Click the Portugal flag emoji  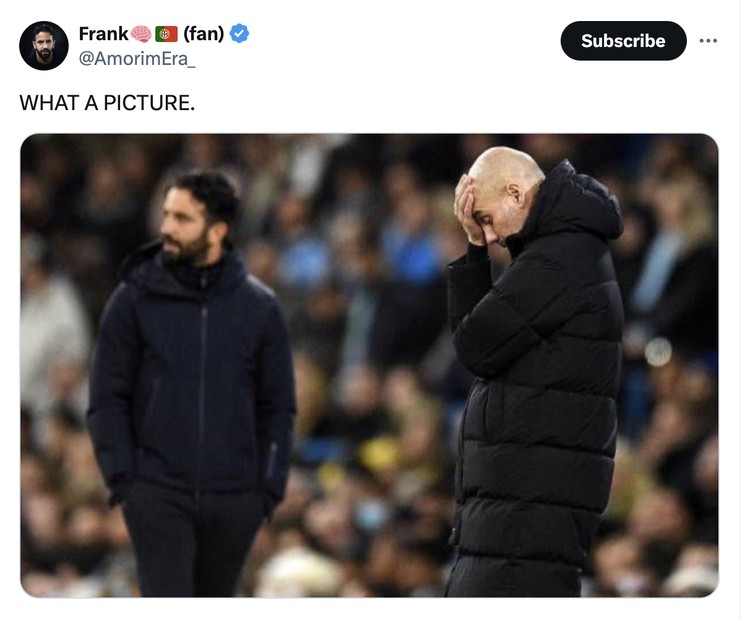(x=166, y=34)
